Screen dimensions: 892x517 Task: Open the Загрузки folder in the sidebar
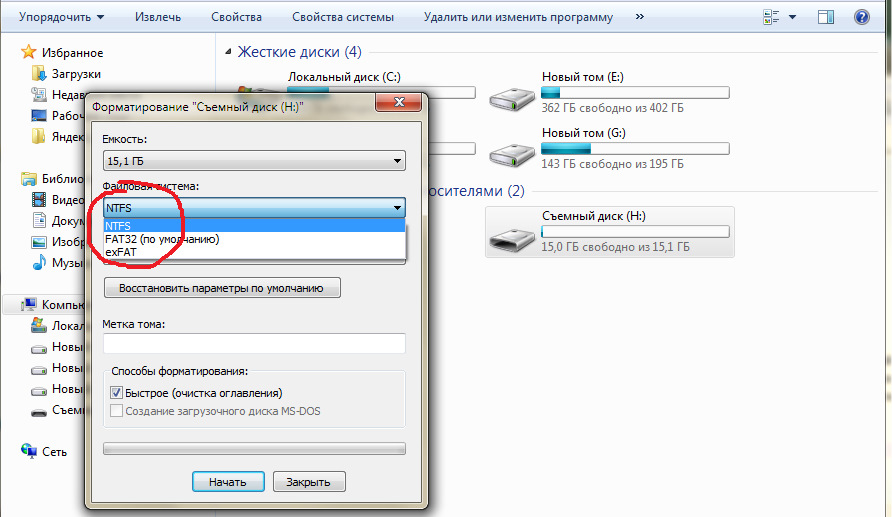click(x=66, y=74)
